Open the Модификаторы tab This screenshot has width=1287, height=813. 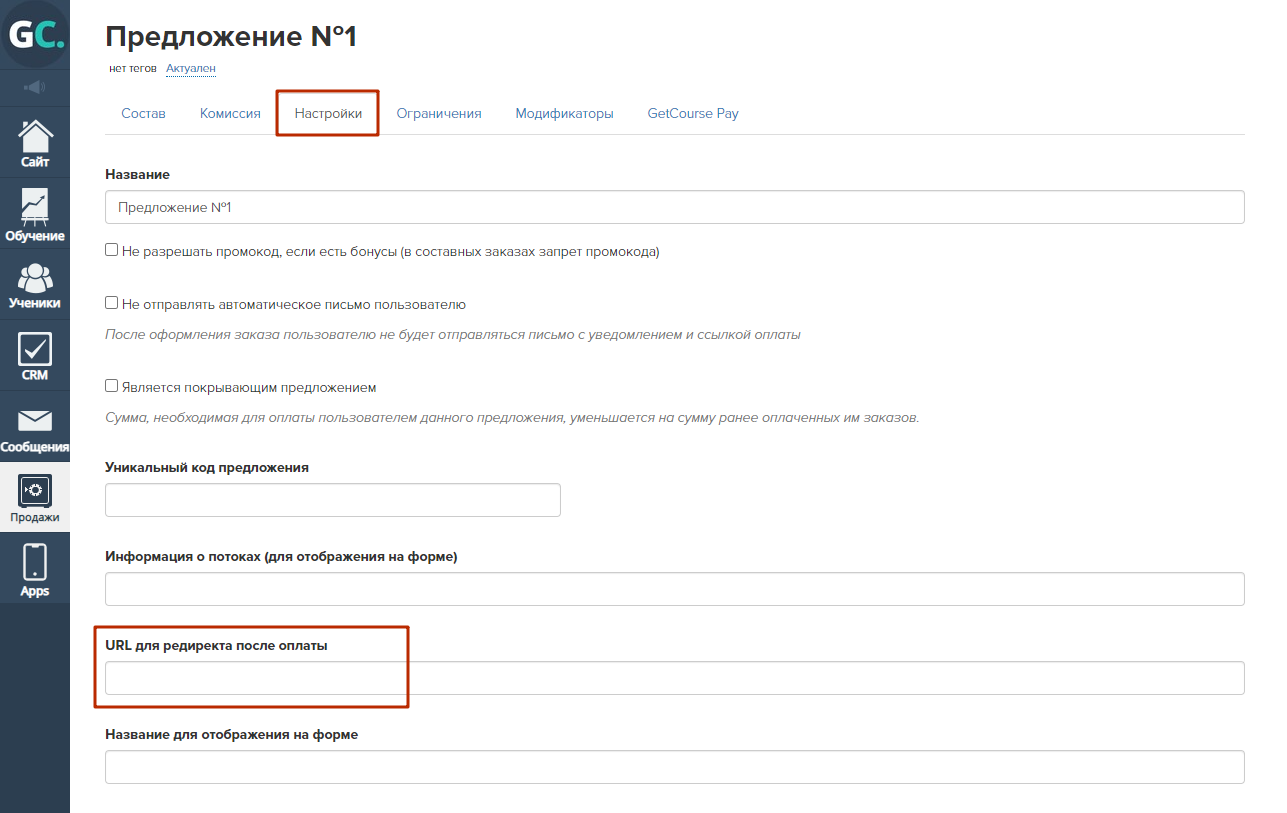564,114
